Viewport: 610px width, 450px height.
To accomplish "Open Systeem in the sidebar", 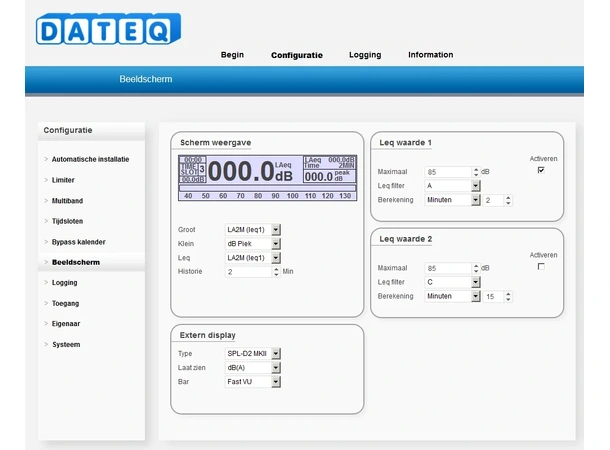I will [x=66, y=345].
